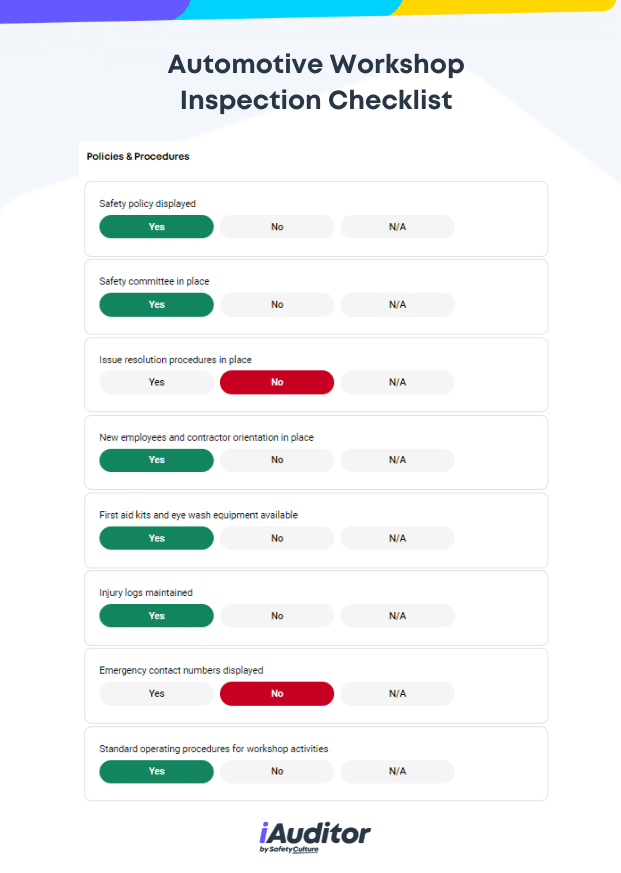Click the Policies & Procedures section heading
The width and height of the screenshot is (621, 873).
pyautogui.click(x=138, y=156)
